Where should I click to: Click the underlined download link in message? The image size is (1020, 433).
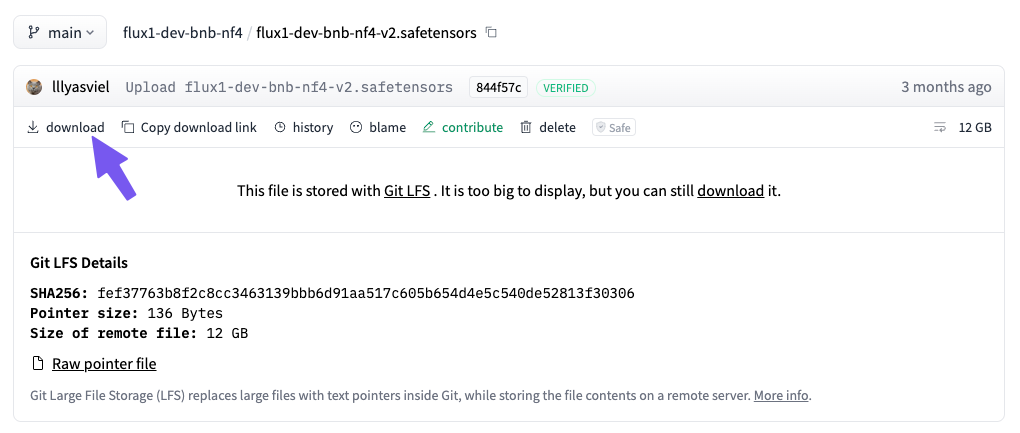[x=731, y=191]
